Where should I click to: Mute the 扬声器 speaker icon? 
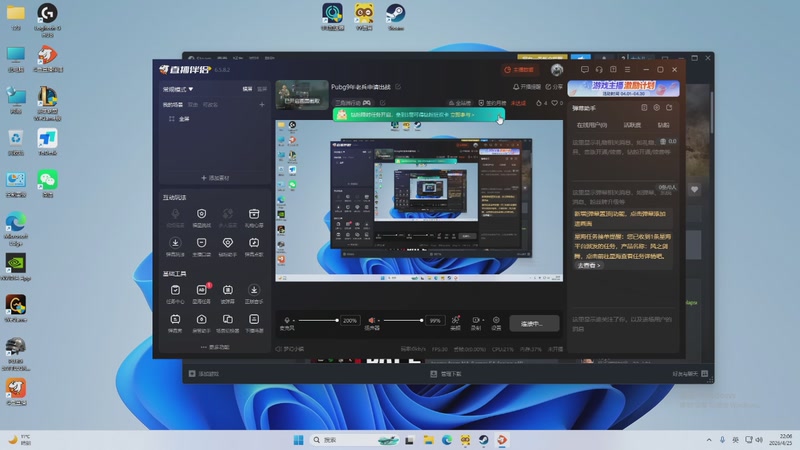coord(371,320)
